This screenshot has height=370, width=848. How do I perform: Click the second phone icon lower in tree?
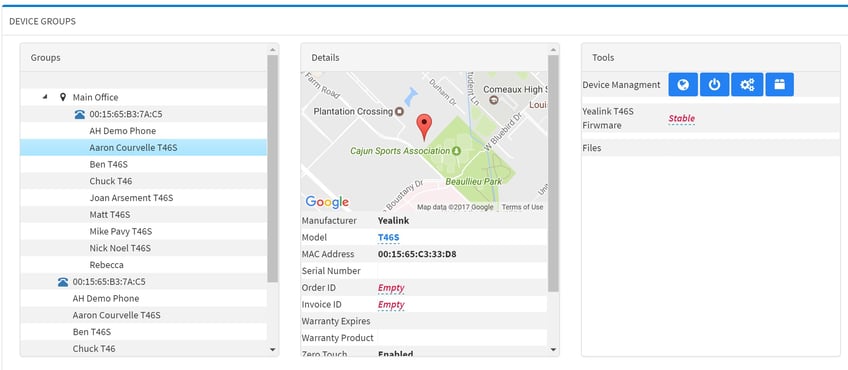[x=63, y=282]
